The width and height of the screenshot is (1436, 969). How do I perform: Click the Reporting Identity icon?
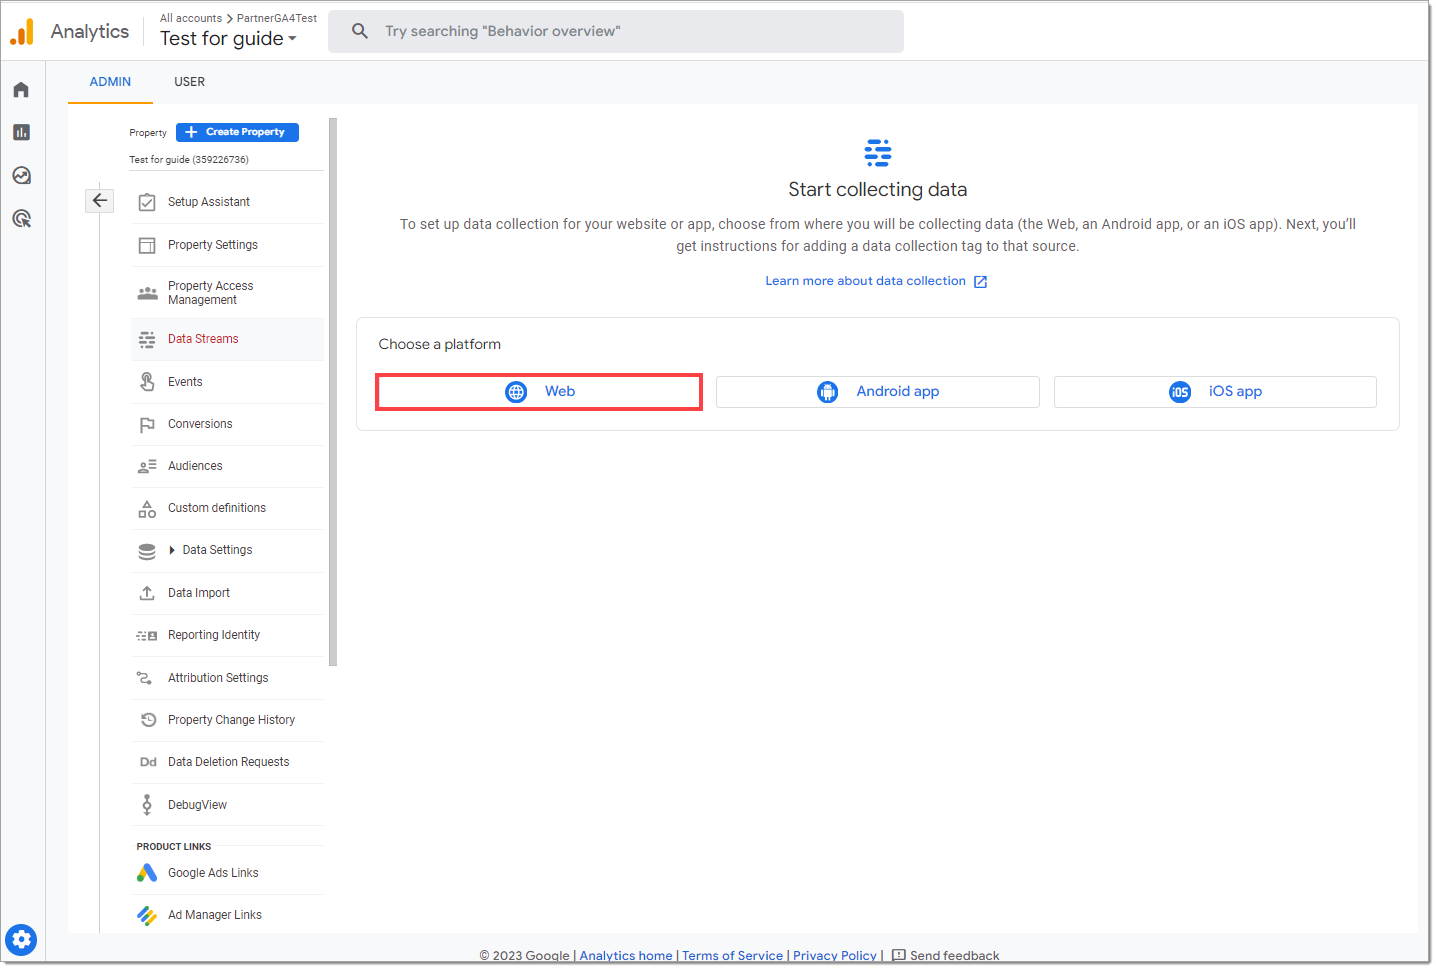point(147,636)
